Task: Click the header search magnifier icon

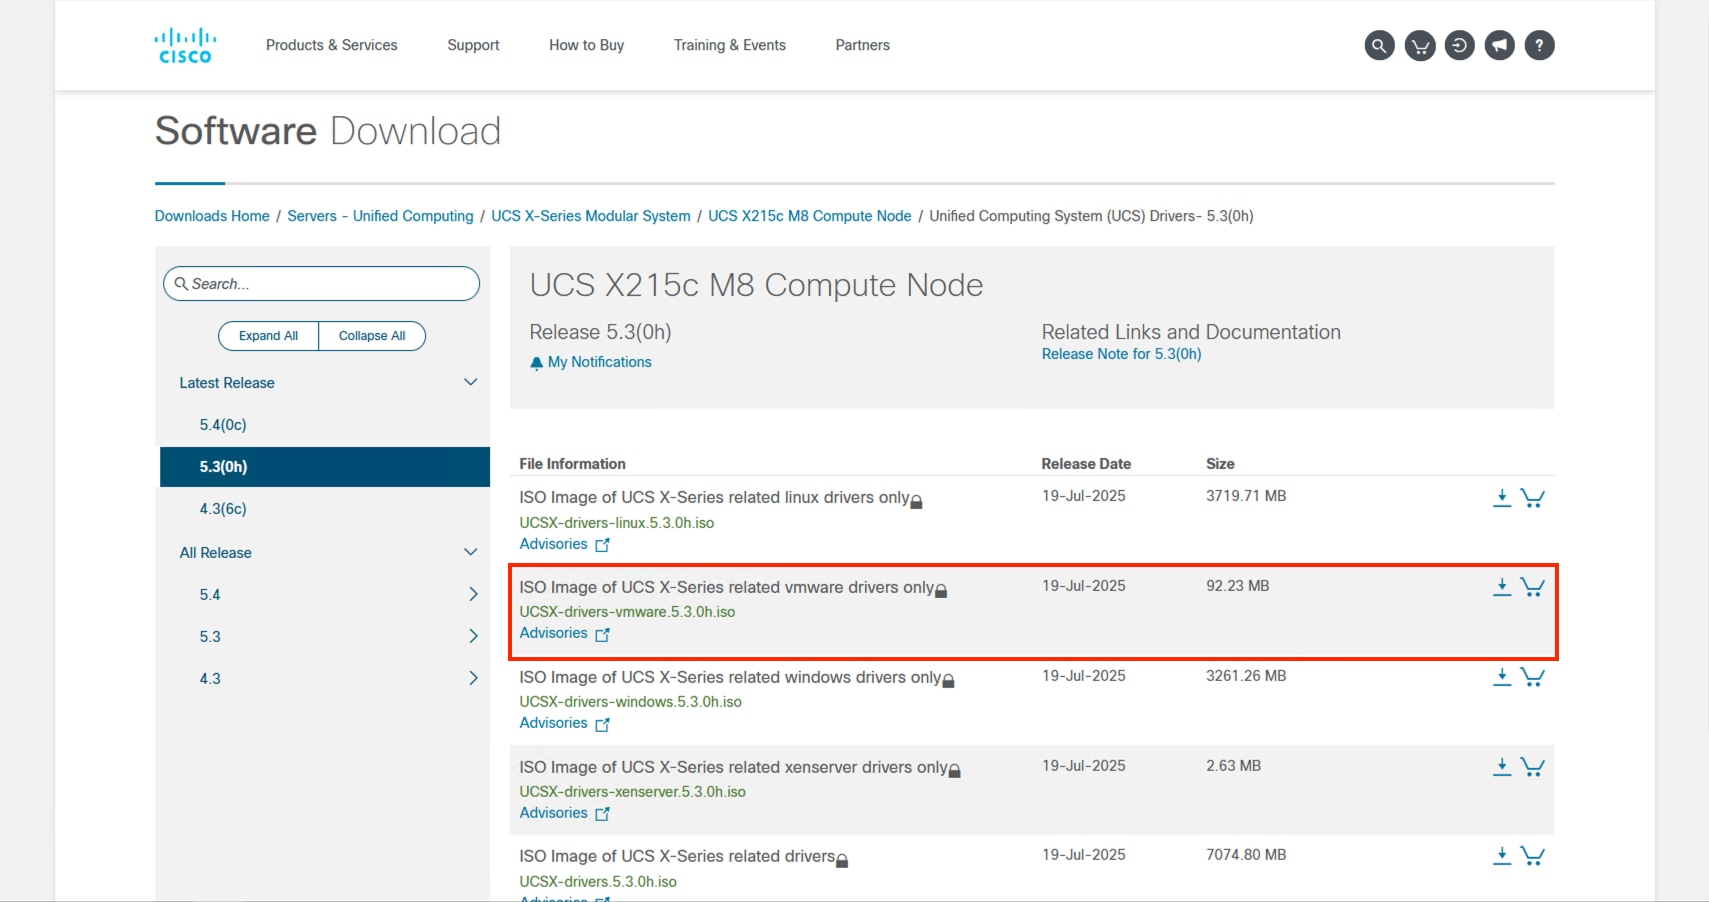Action: point(1379,45)
